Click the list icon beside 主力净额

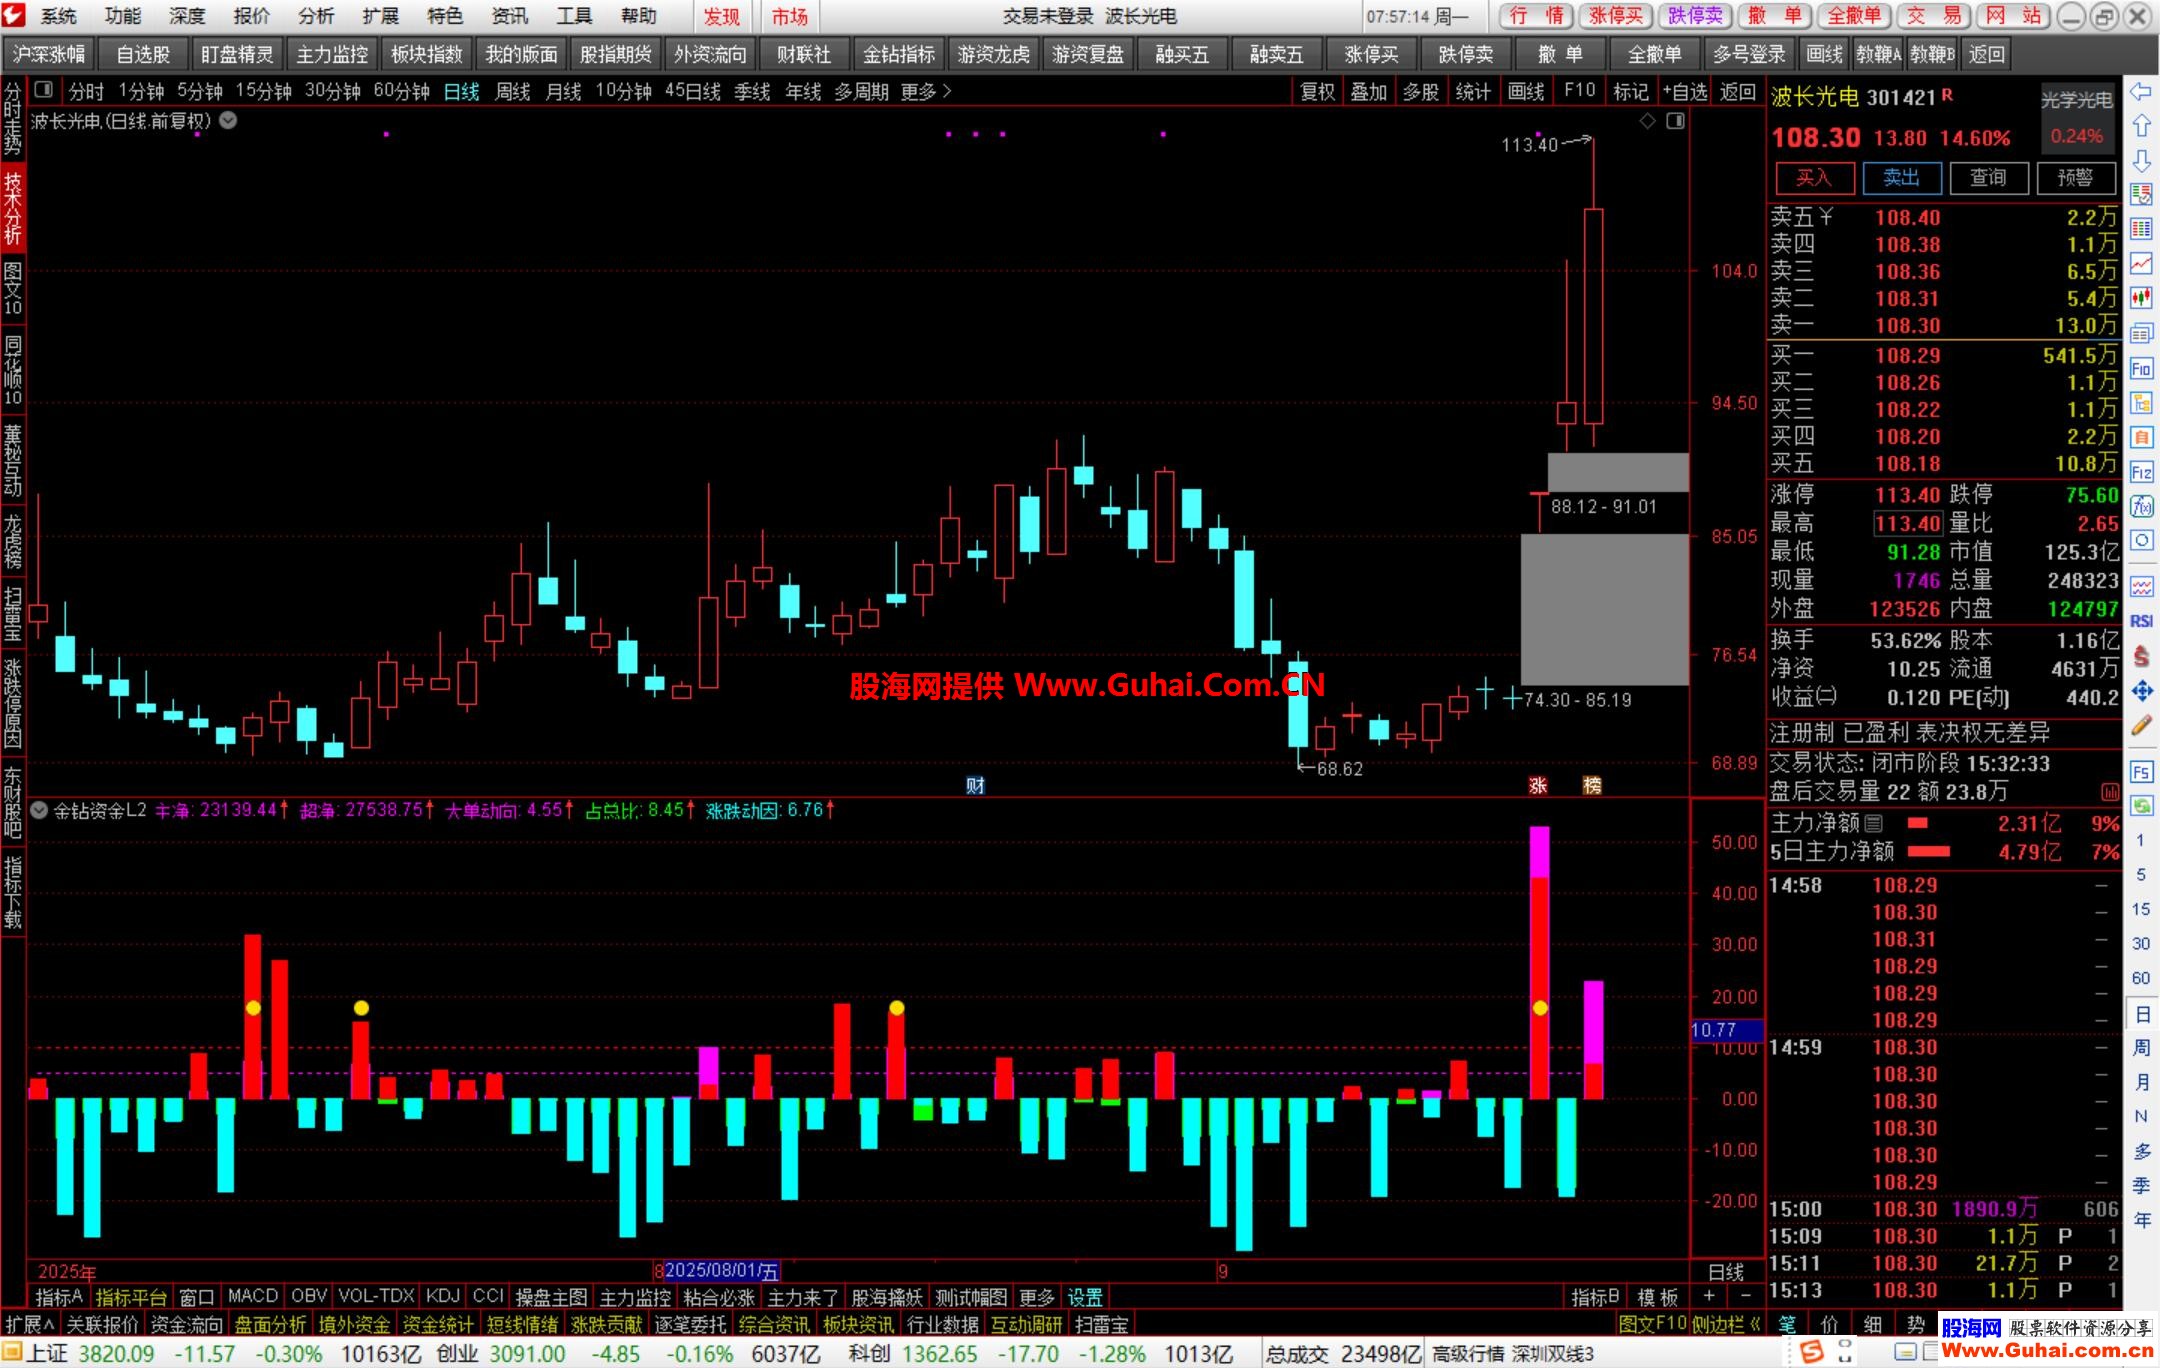click(x=1873, y=823)
